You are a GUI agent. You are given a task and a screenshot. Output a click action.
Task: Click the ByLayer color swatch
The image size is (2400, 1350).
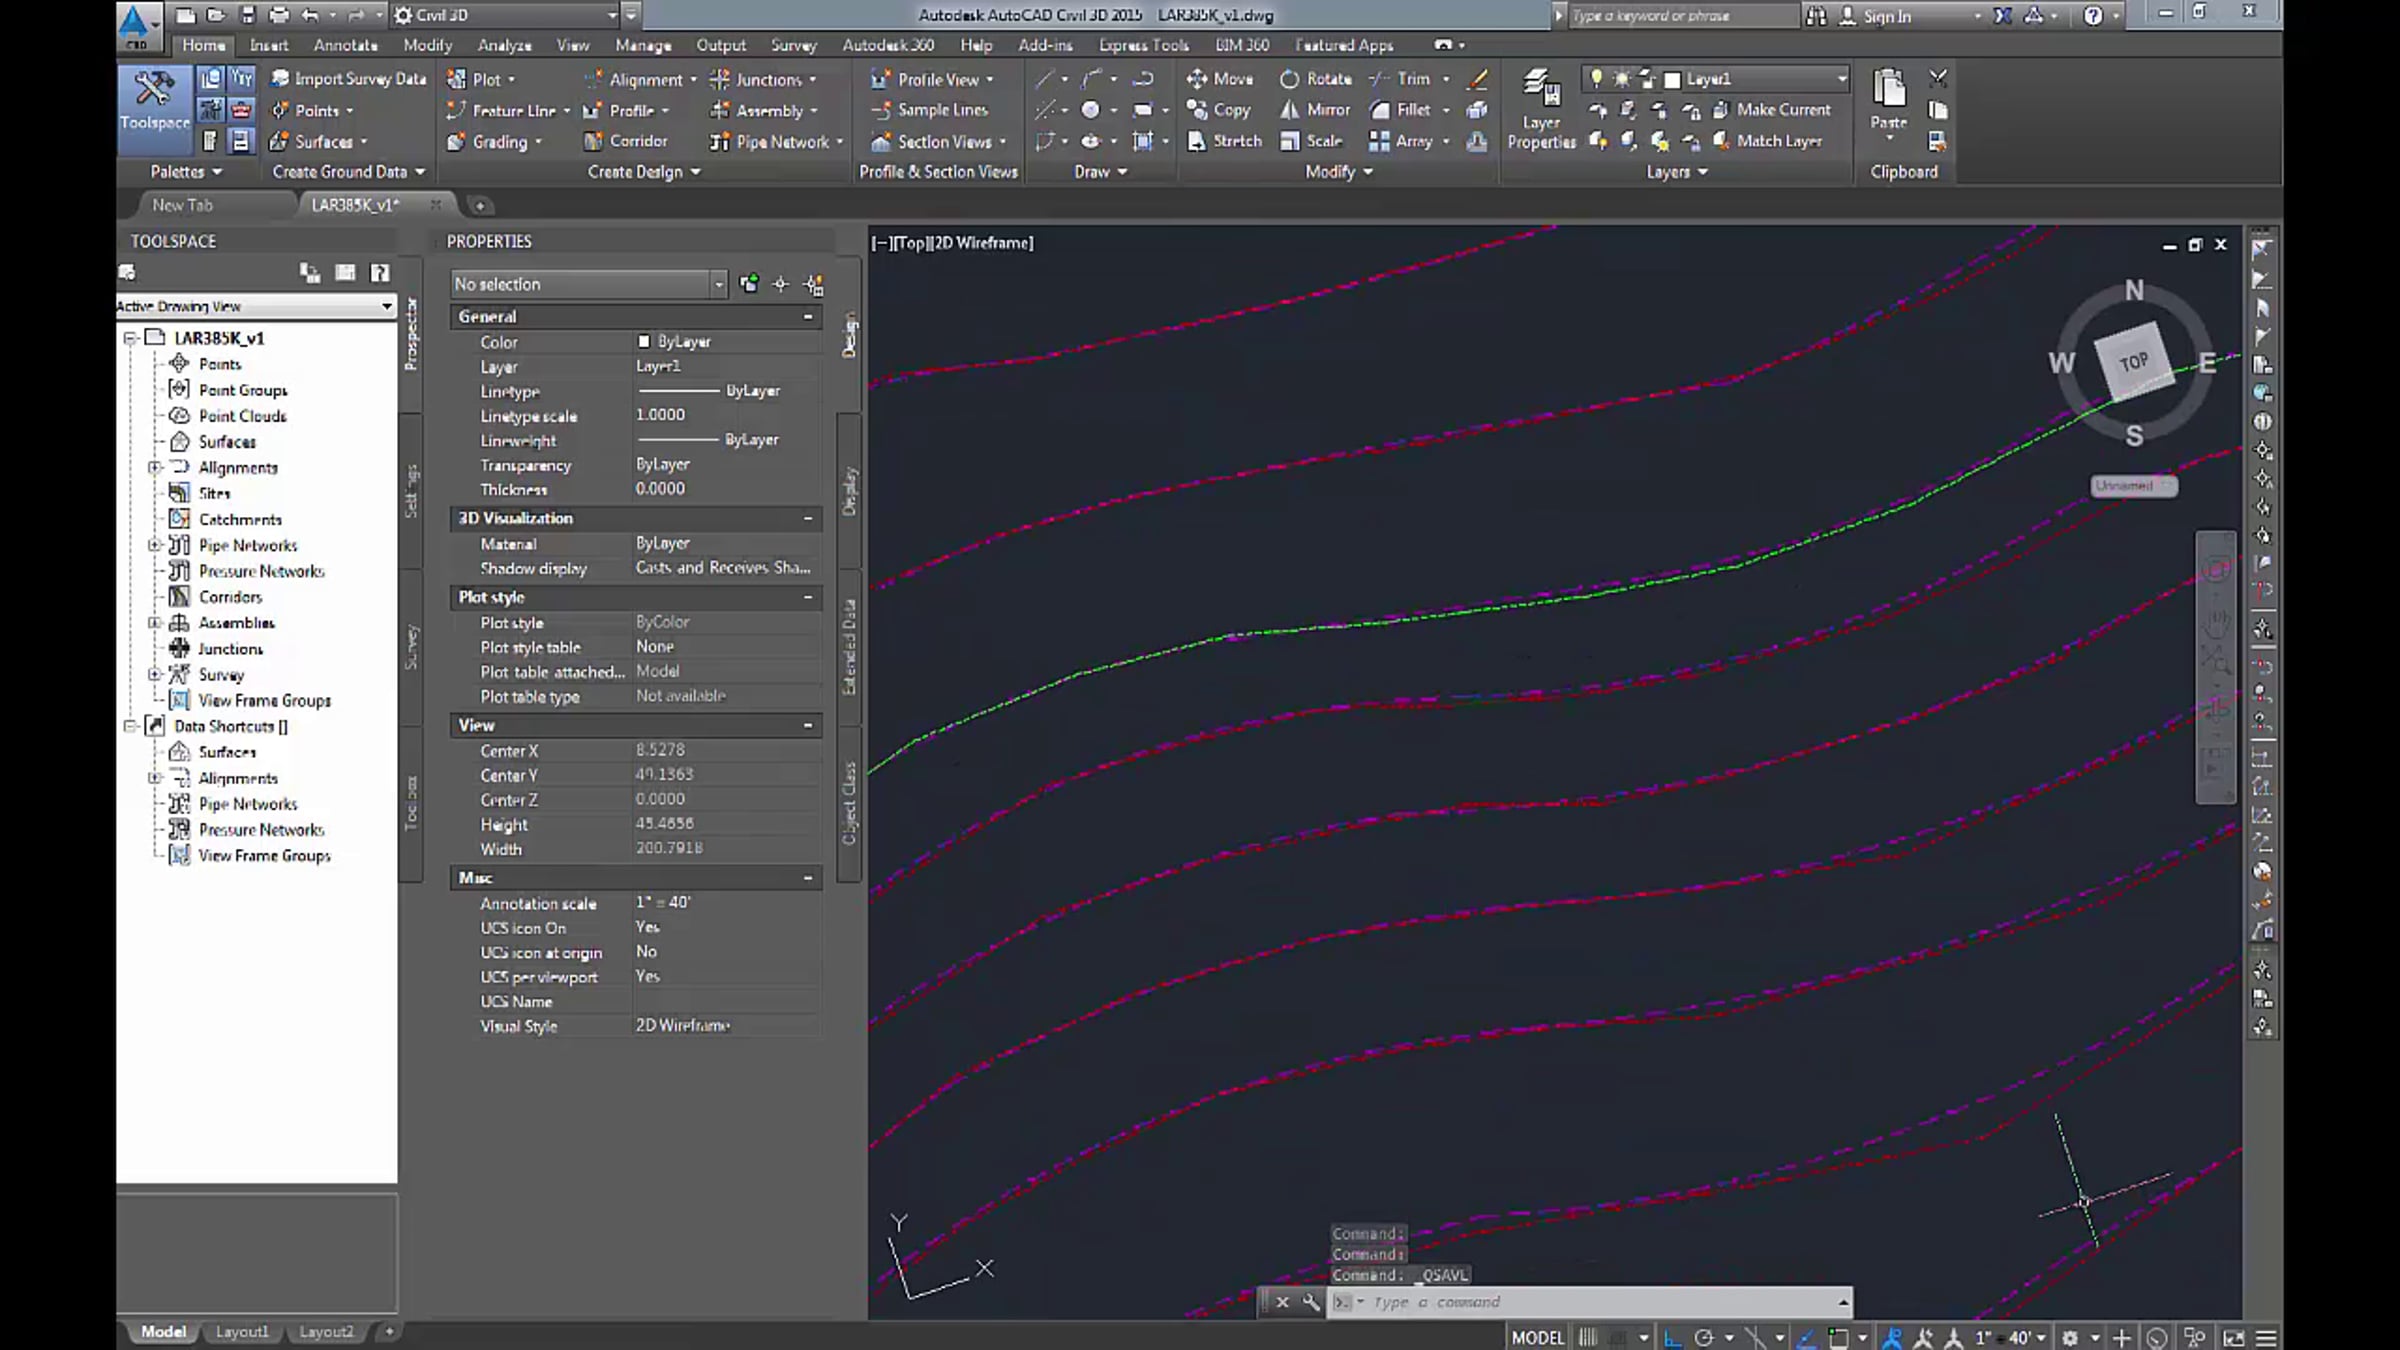pos(644,342)
